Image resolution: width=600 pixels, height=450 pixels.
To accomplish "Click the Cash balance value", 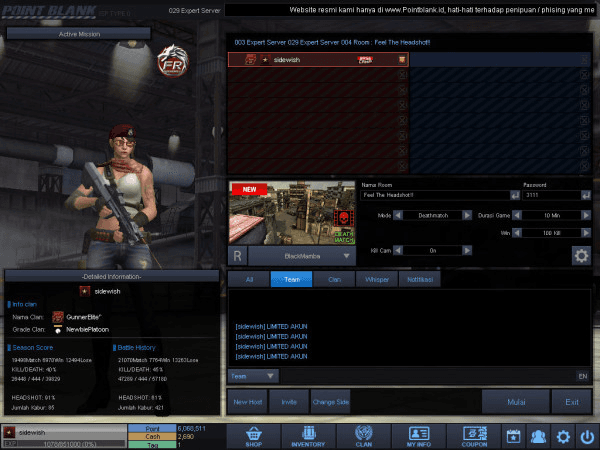I will coord(186,437).
